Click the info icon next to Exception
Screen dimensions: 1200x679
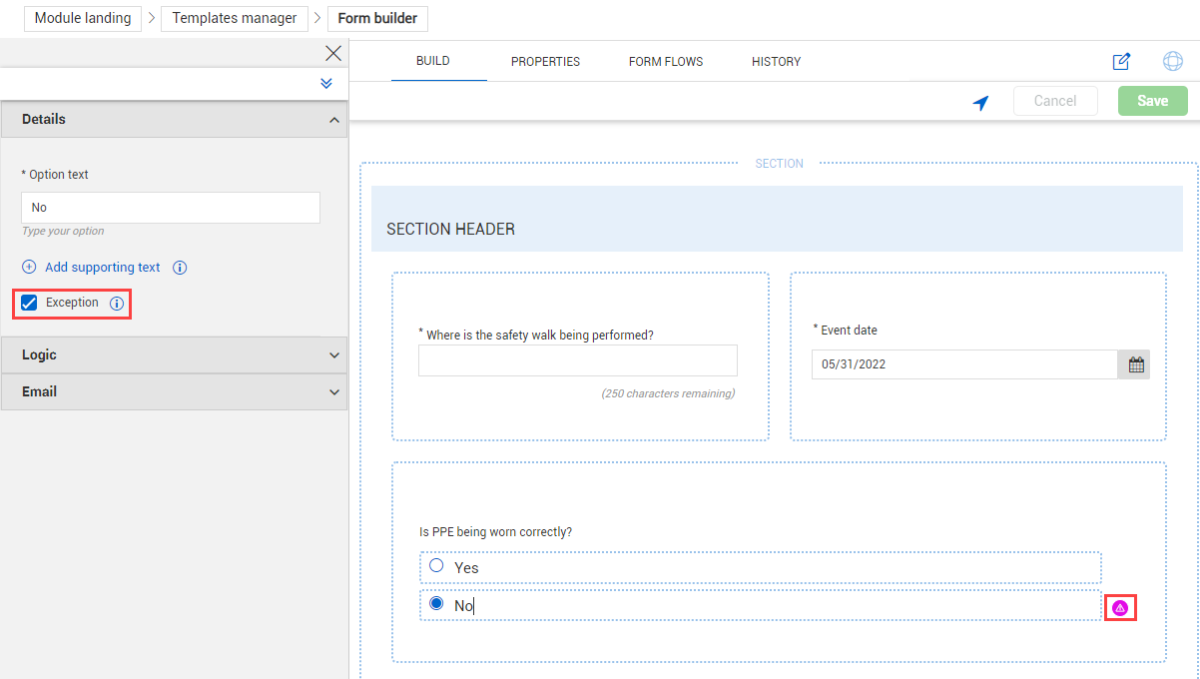[x=117, y=304]
